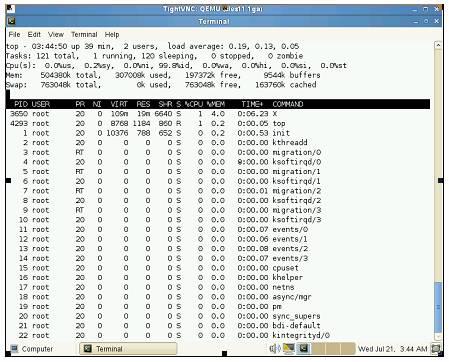
Task: Select the migration/2 process row
Action: (x=218, y=191)
